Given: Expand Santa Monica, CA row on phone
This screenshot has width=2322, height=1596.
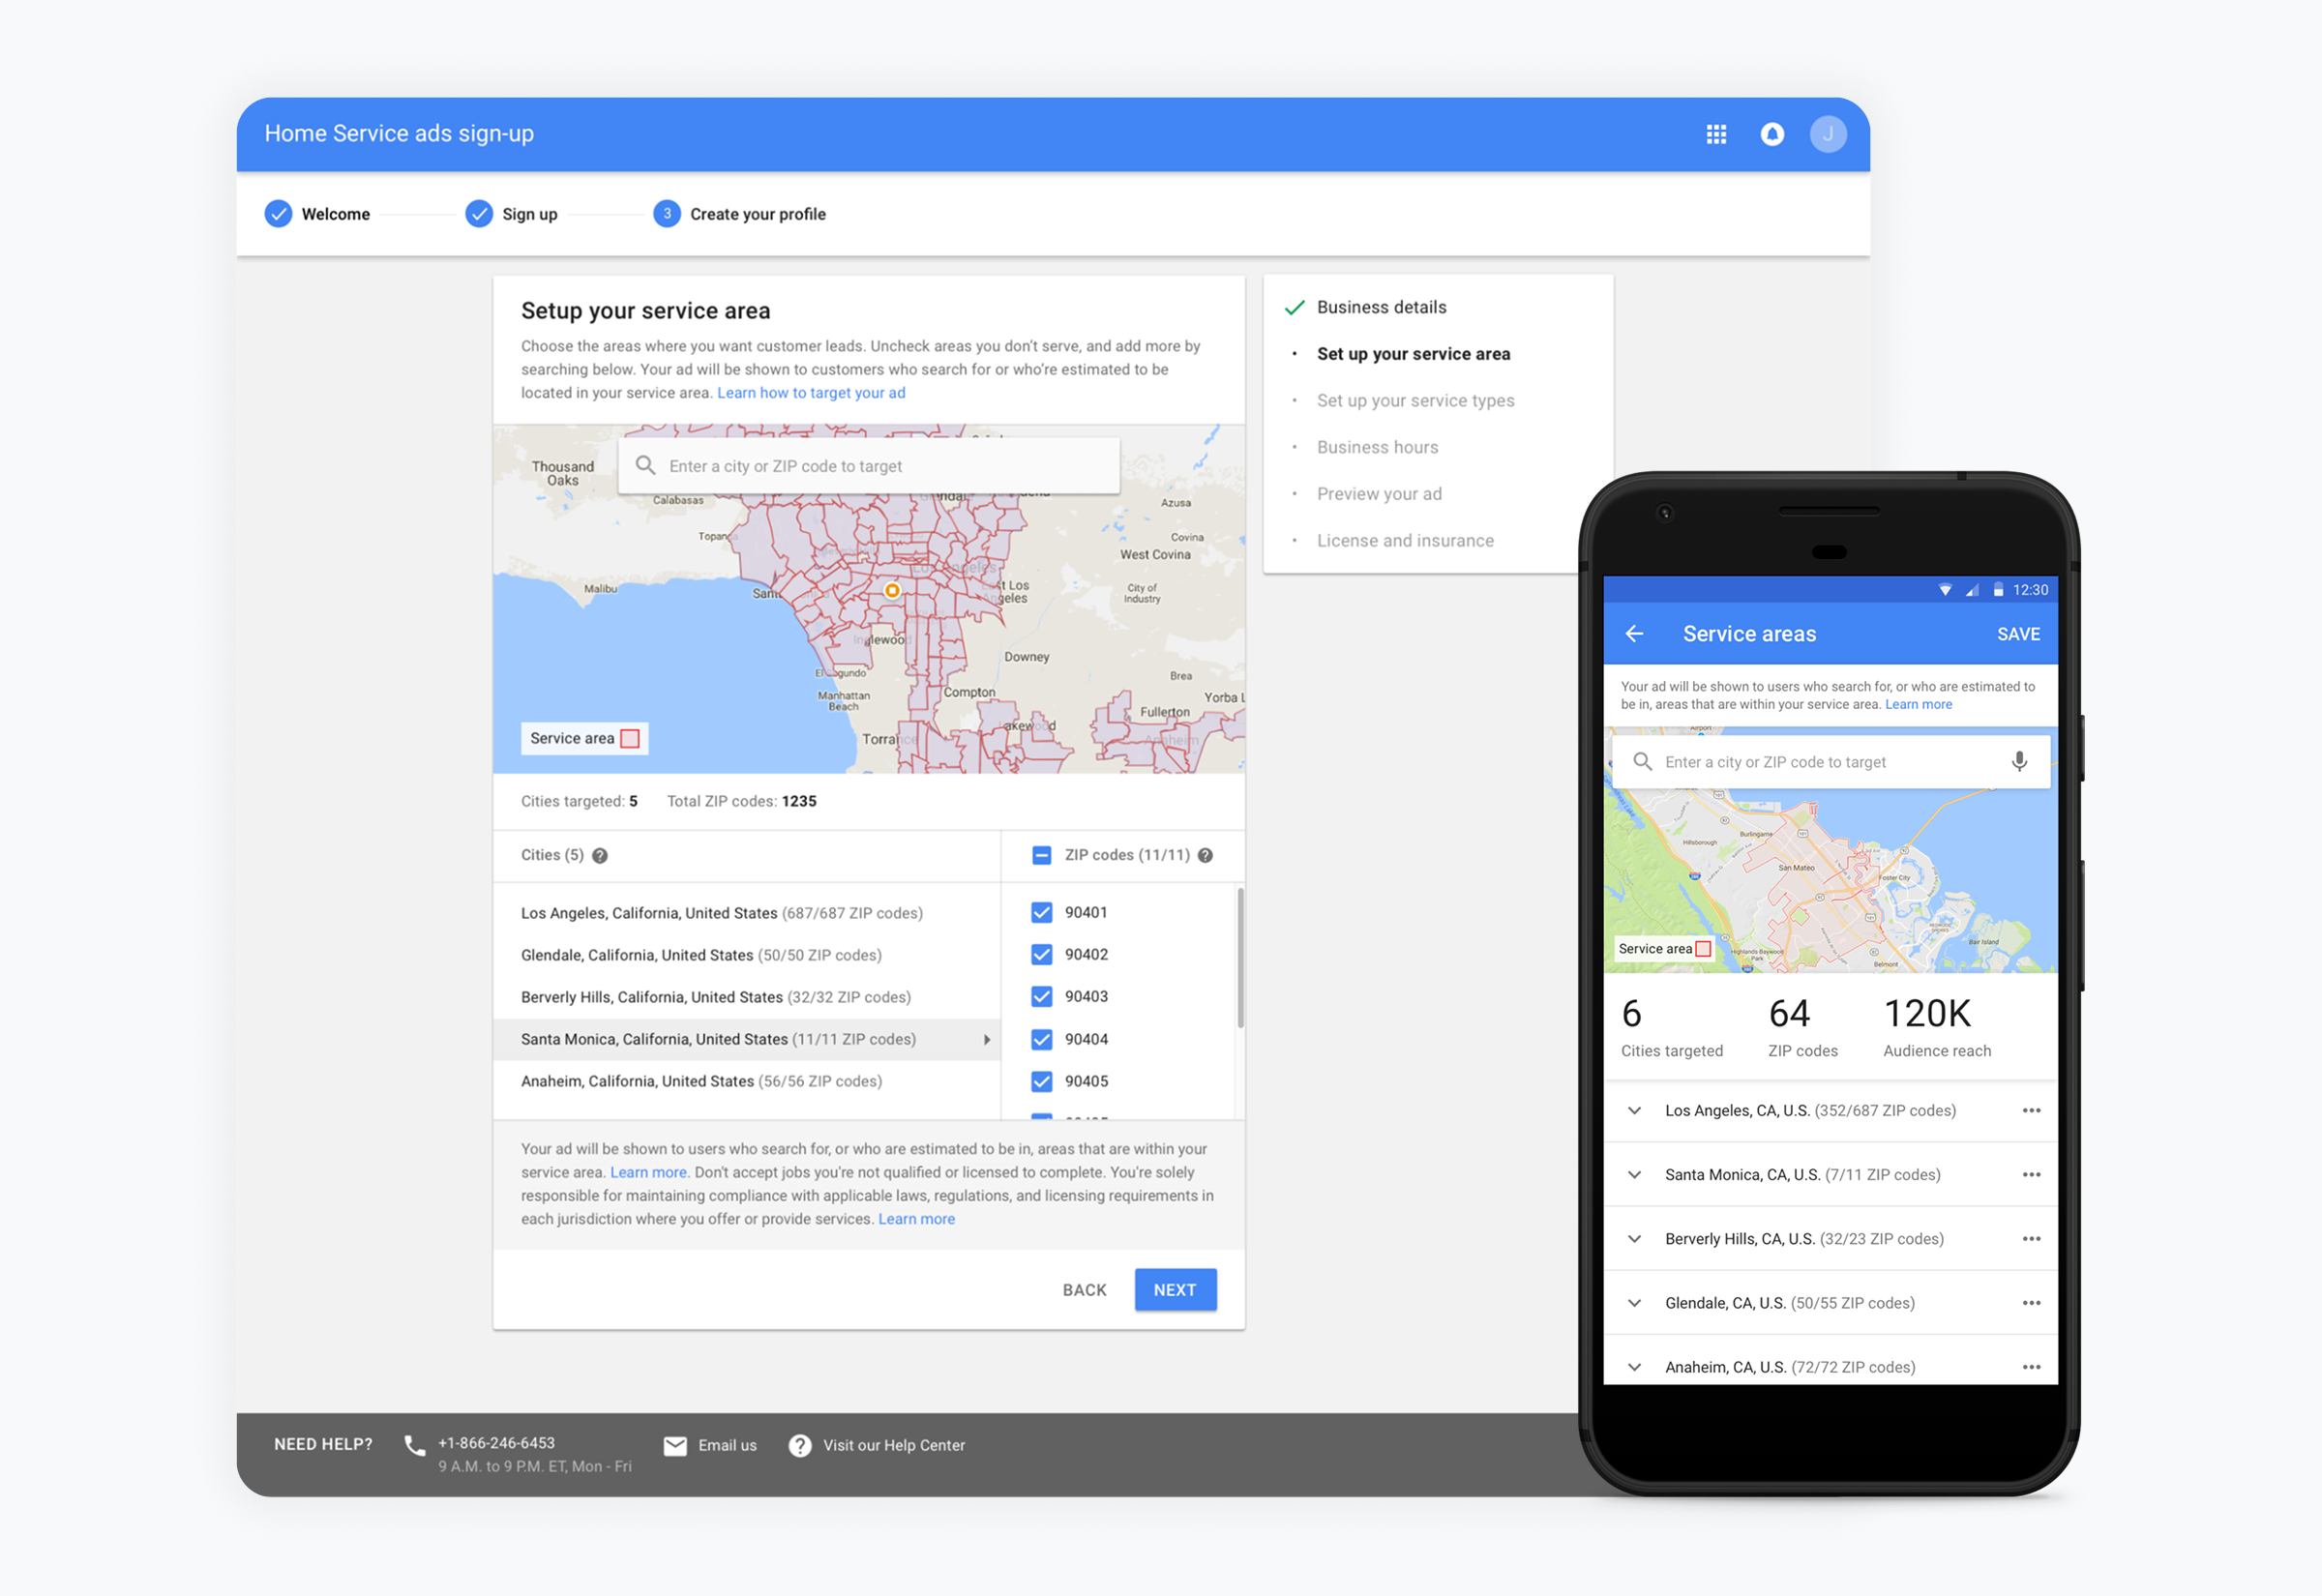Looking at the screenshot, I should click(x=1634, y=1175).
